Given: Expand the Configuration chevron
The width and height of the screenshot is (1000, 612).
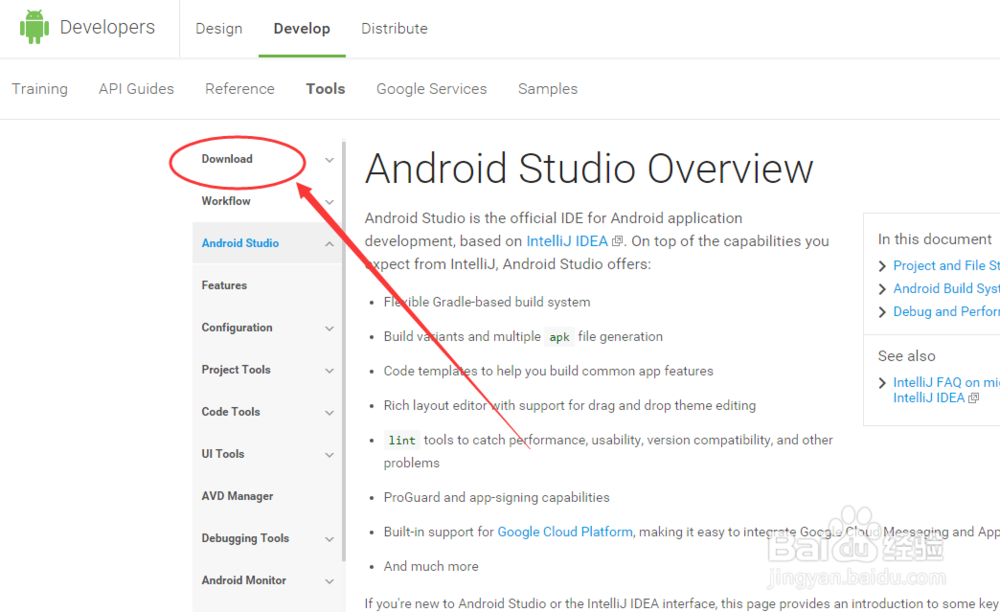Looking at the screenshot, I should [329, 328].
